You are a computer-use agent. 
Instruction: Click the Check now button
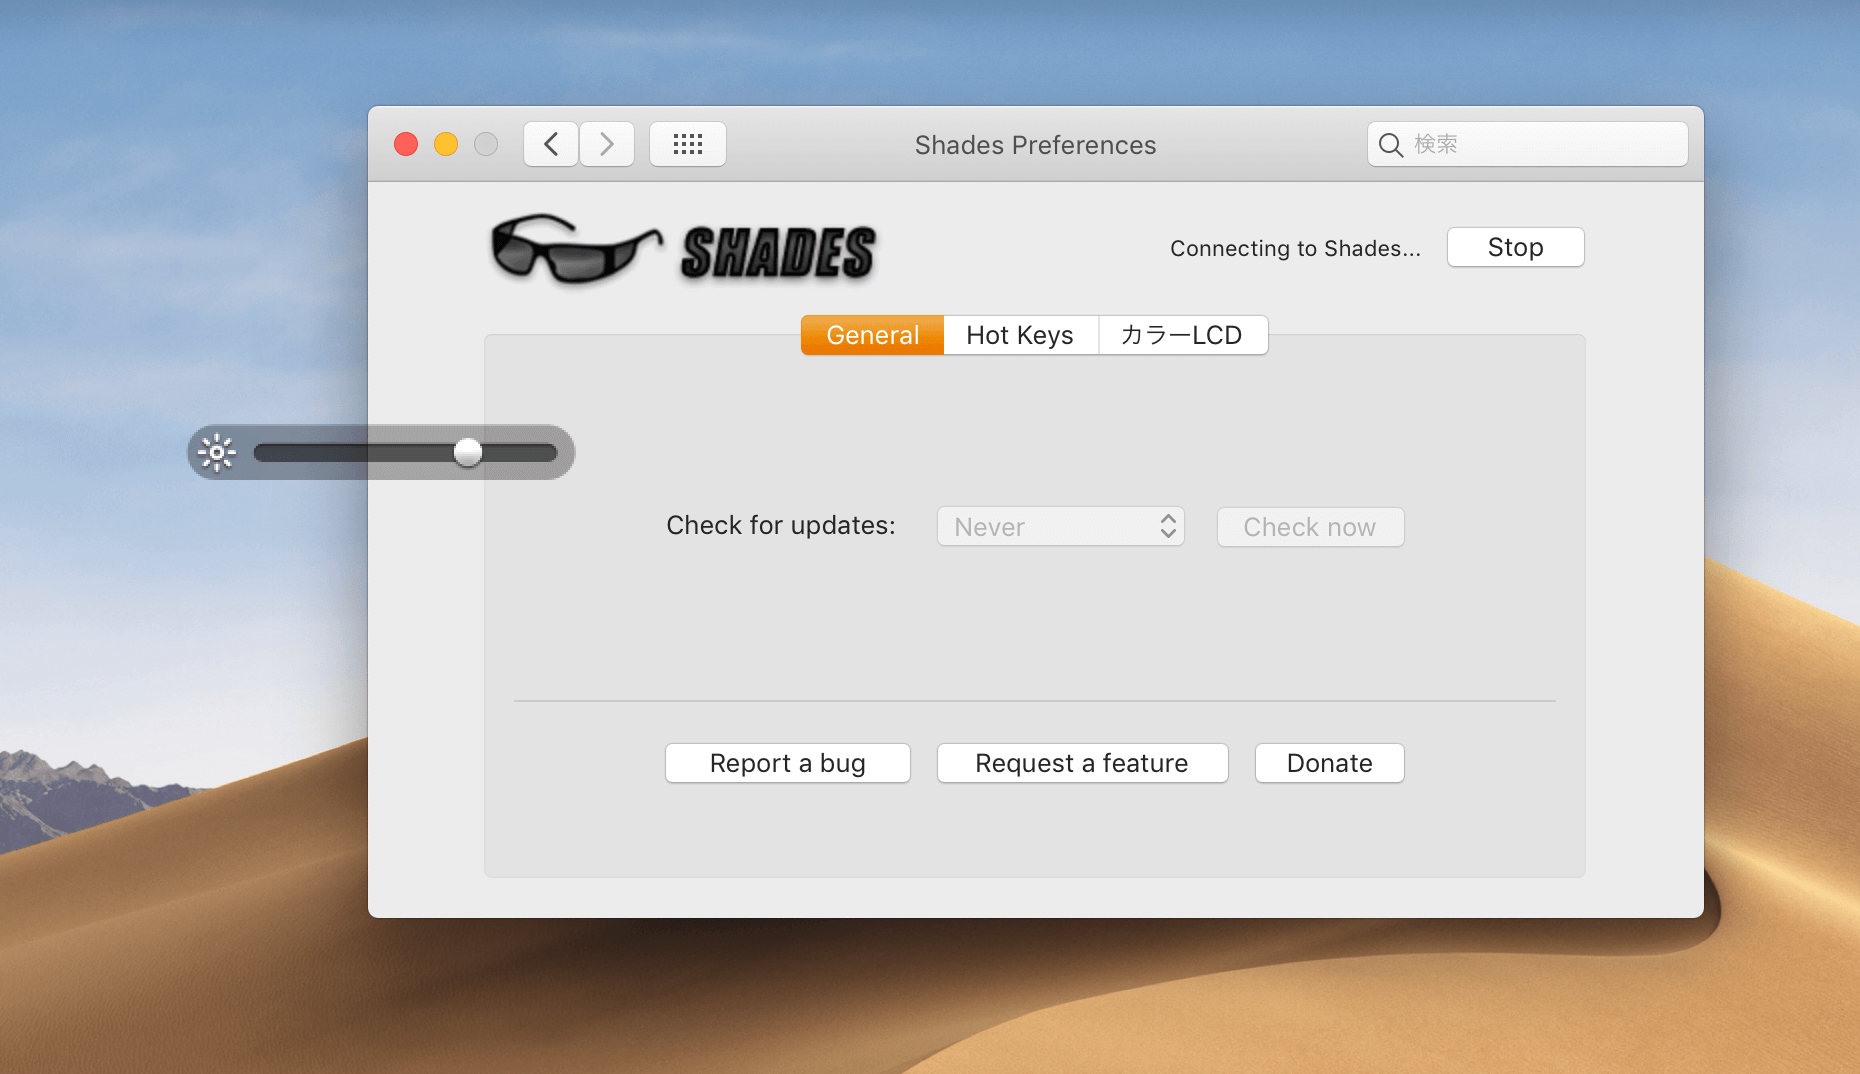1310,527
